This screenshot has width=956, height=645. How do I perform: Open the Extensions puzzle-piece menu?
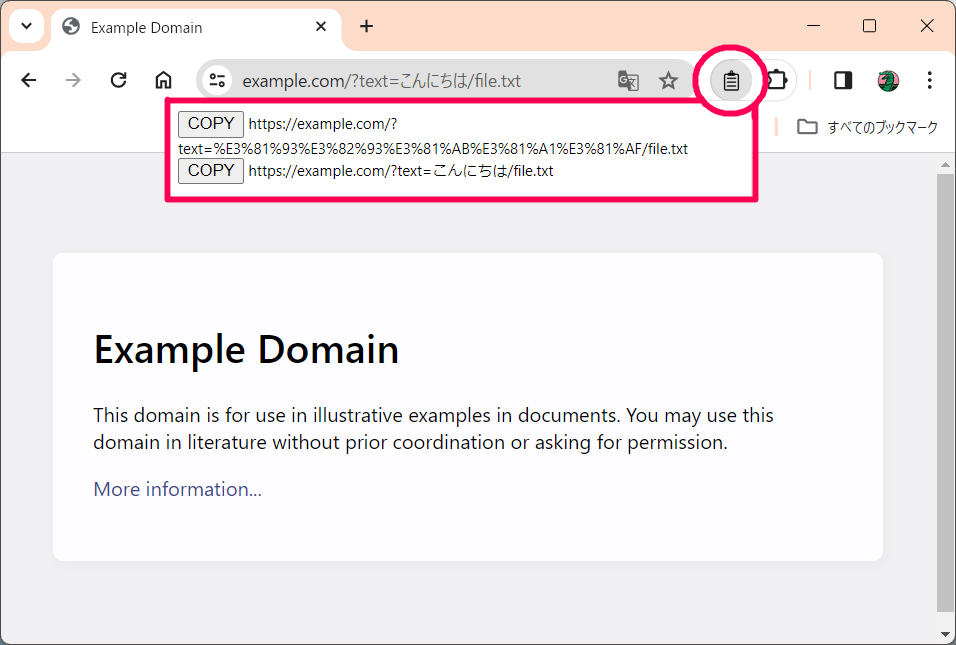coord(775,80)
